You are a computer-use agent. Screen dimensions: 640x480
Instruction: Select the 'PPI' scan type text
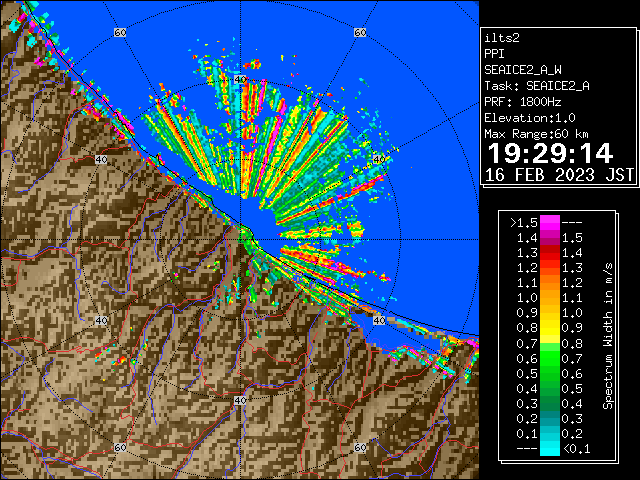coord(494,54)
